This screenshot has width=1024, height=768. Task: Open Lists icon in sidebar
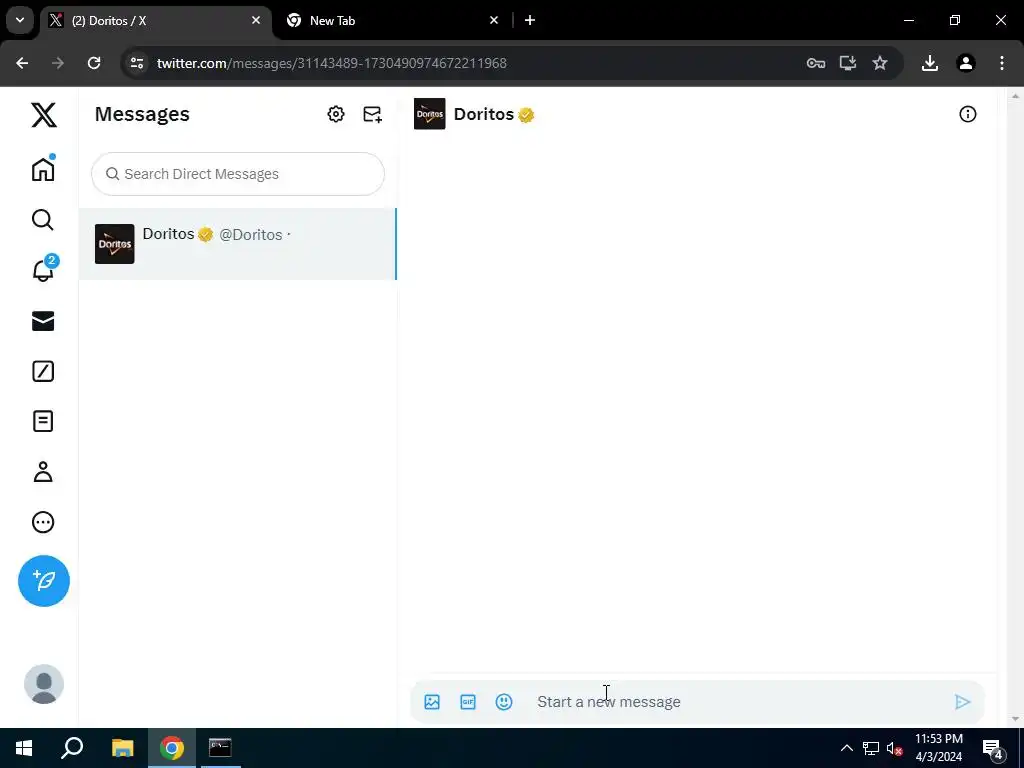[x=43, y=421]
